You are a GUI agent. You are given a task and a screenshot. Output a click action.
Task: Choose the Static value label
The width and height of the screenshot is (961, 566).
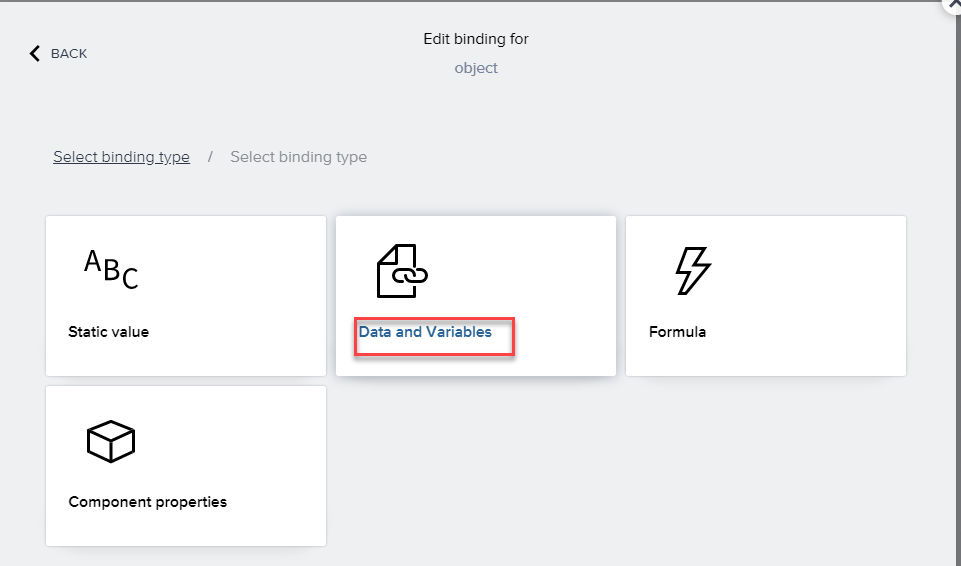108,332
